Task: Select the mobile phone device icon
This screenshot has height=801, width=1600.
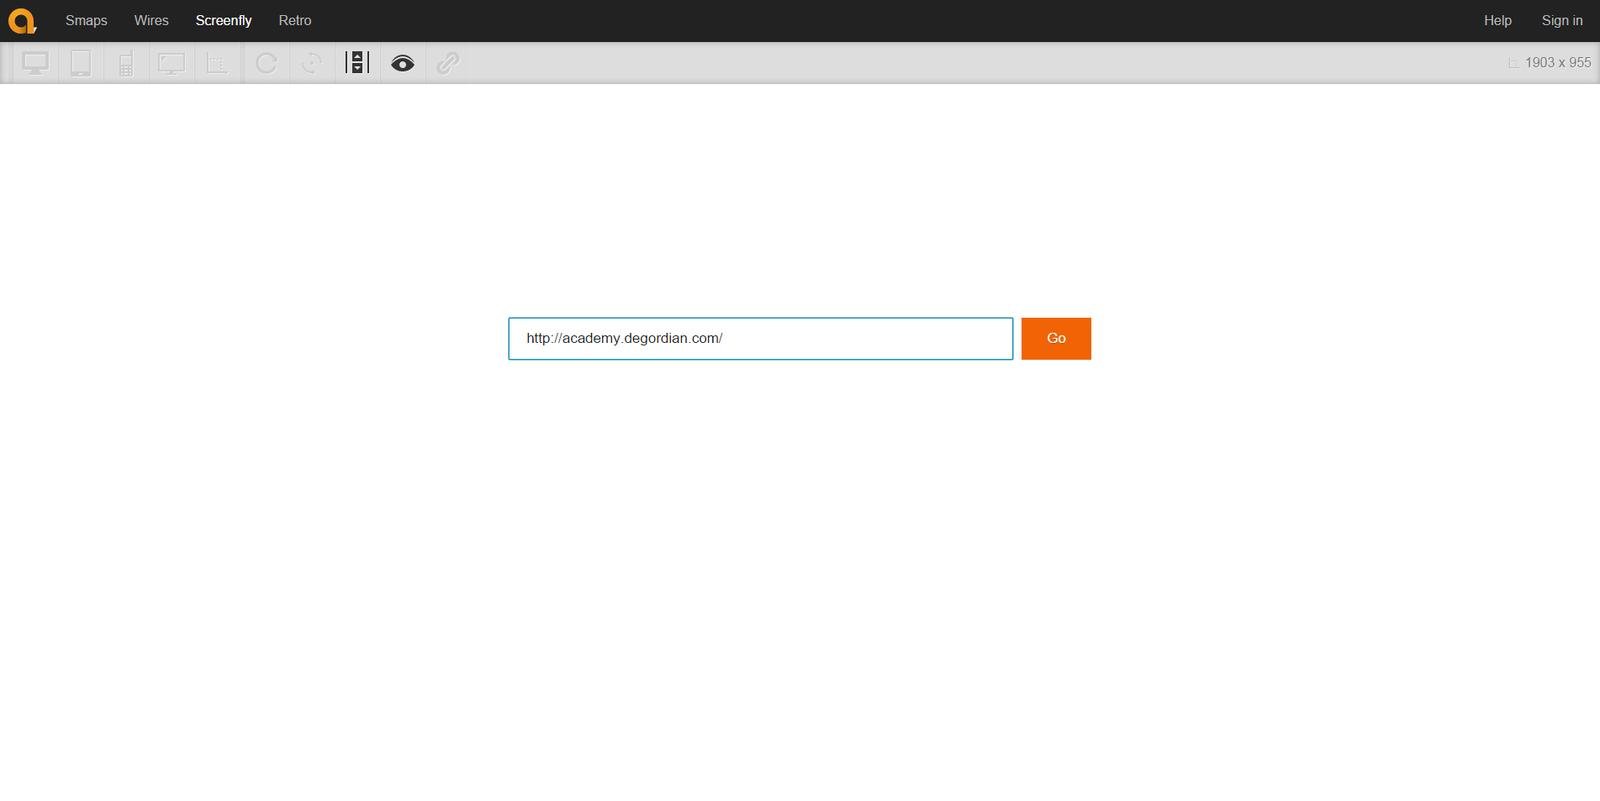Action: (126, 63)
